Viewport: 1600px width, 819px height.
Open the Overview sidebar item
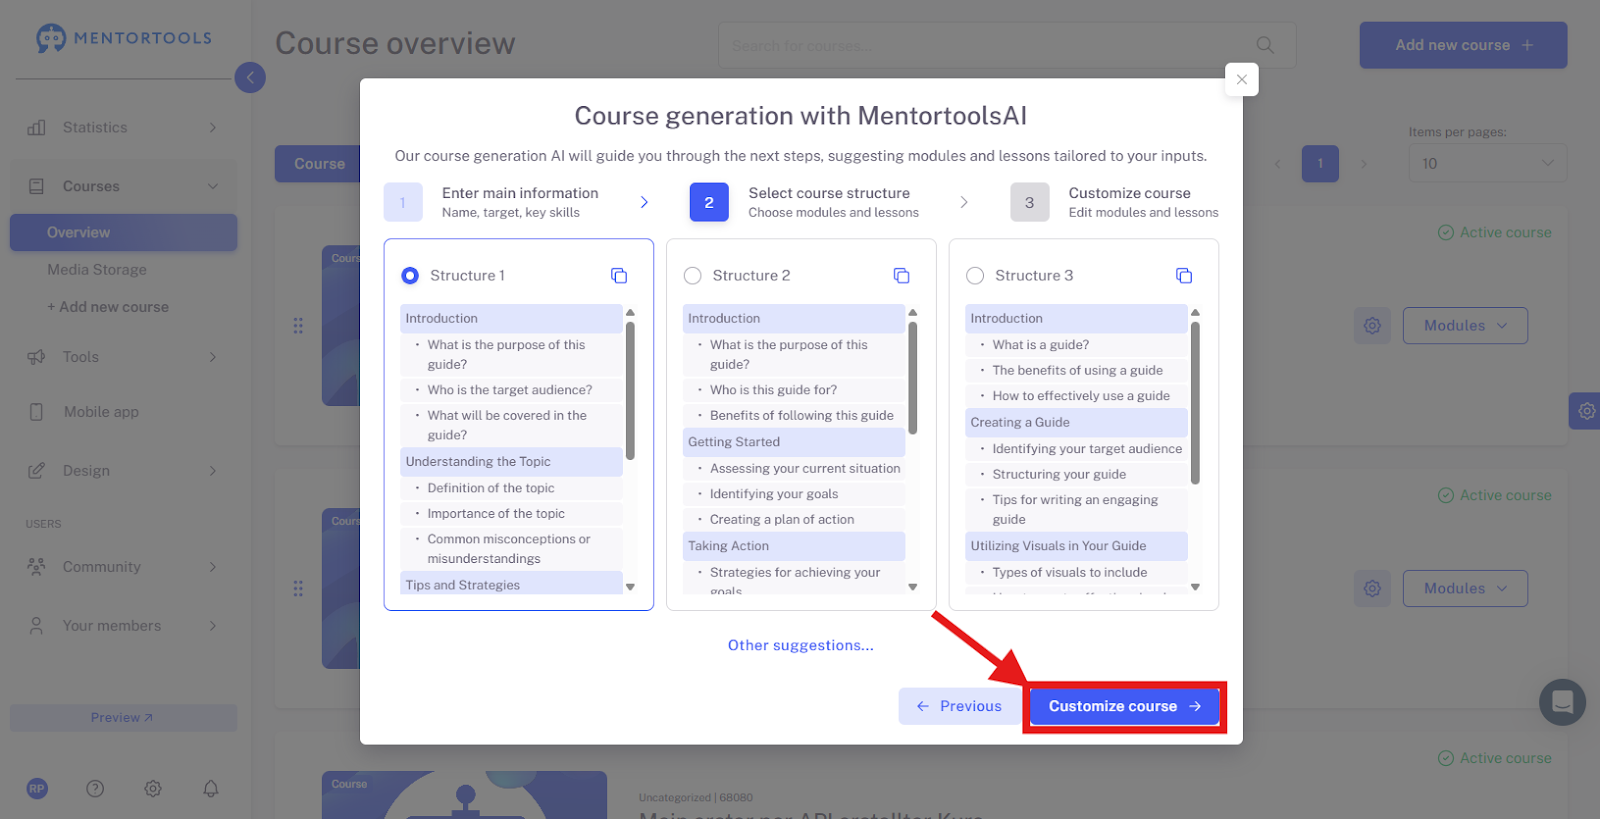124,232
